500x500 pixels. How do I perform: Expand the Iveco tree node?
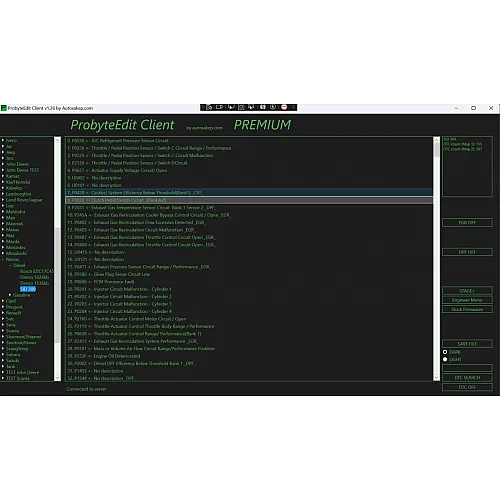3,140
